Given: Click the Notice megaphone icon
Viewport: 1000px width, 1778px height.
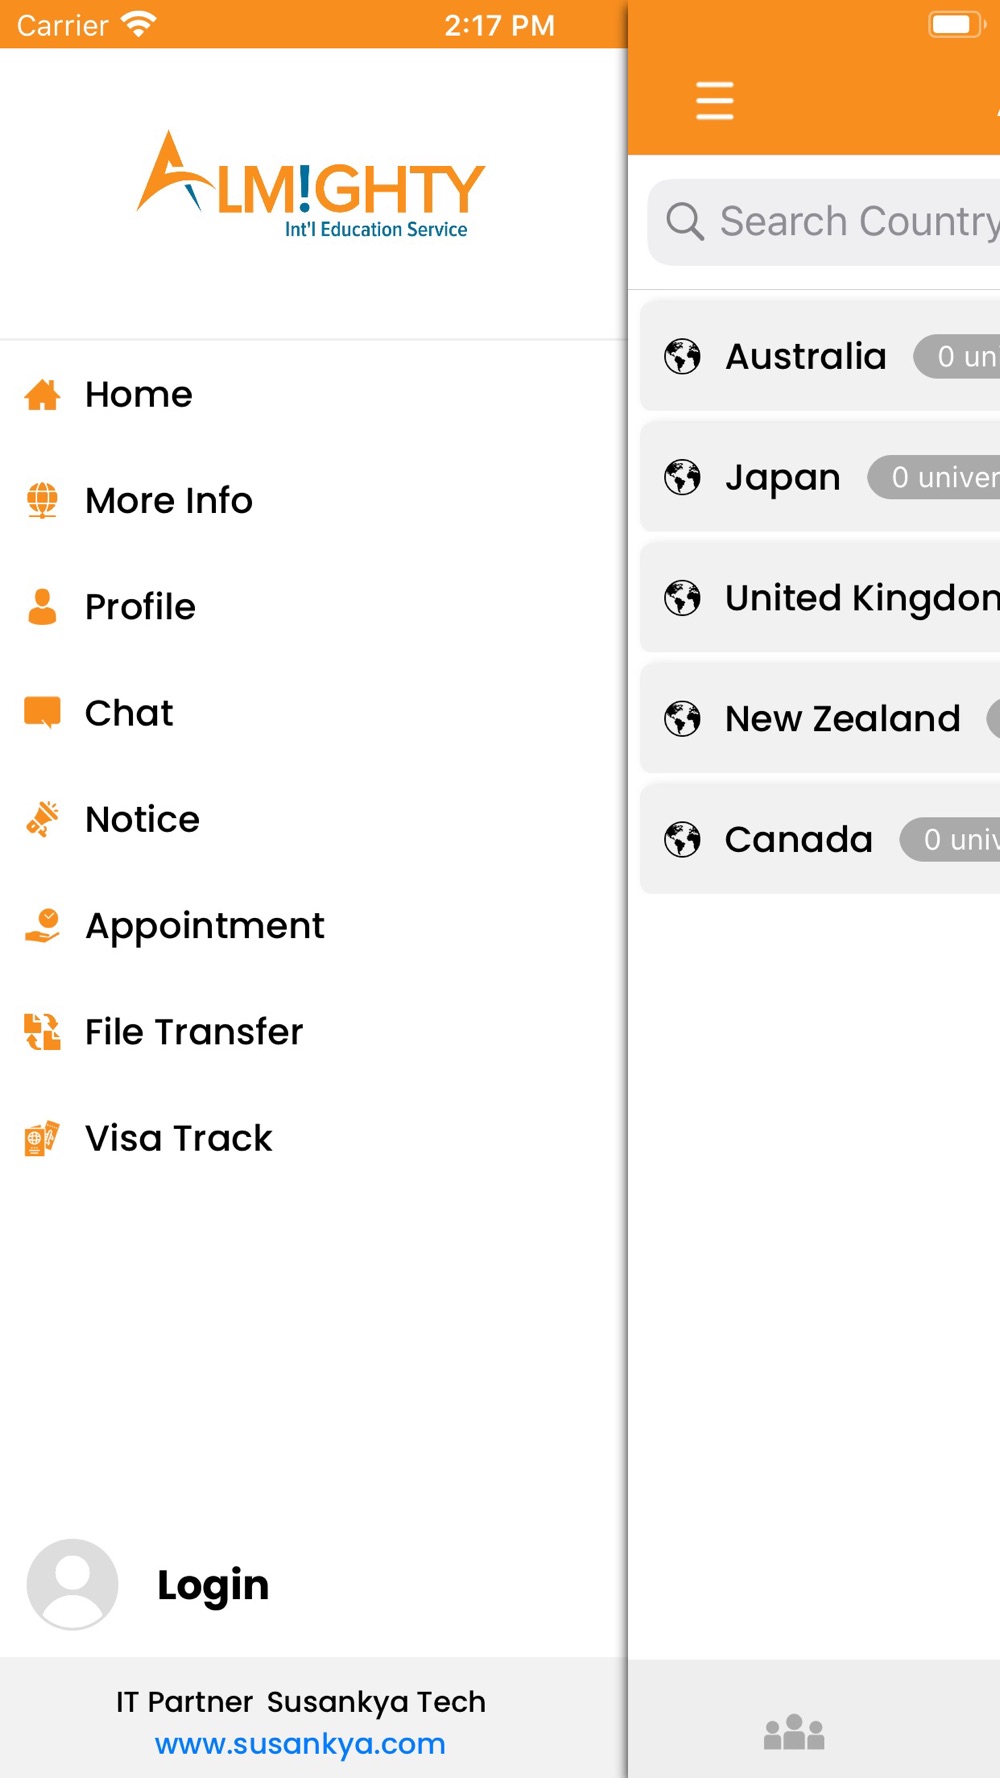Looking at the screenshot, I should (x=42, y=819).
